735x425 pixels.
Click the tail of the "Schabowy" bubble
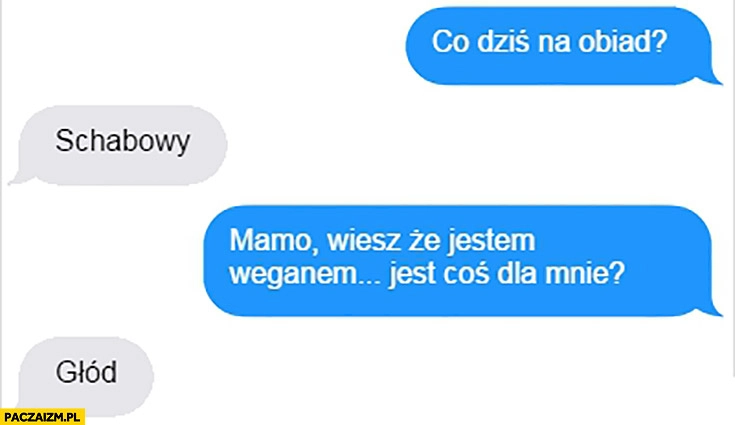pyautogui.click(x=19, y=178)
